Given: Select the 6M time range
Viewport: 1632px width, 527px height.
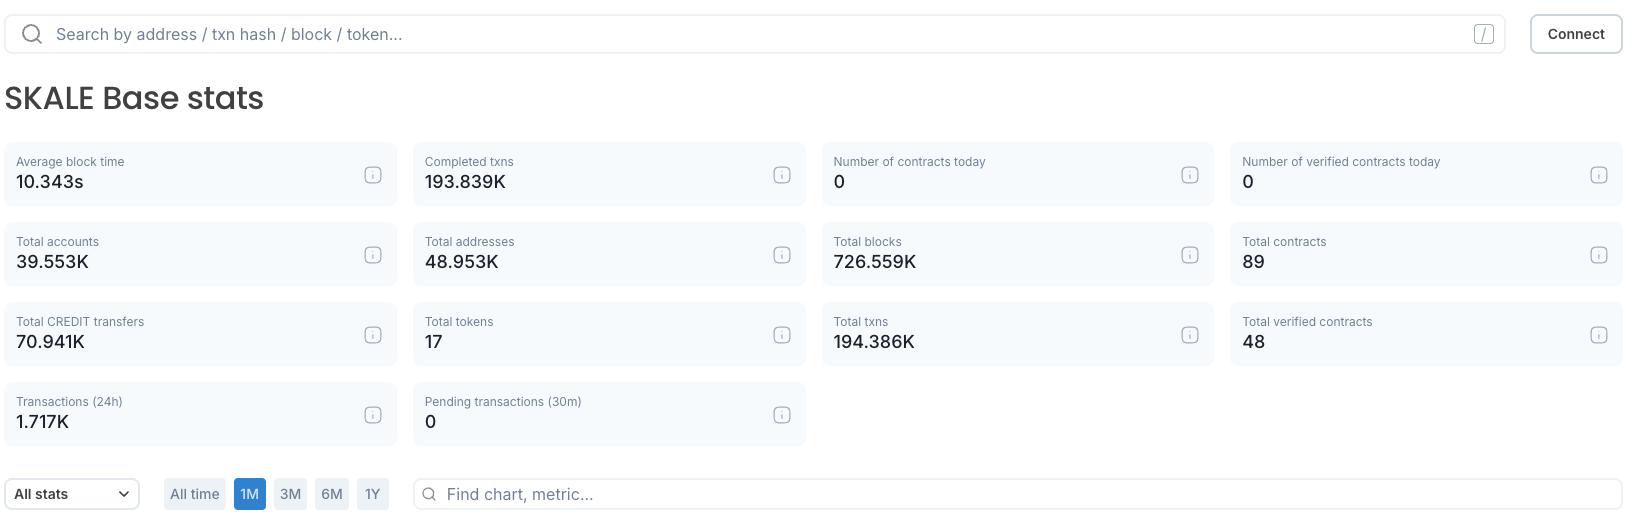Looking at the screenshot, I should [x=332, y=494].
